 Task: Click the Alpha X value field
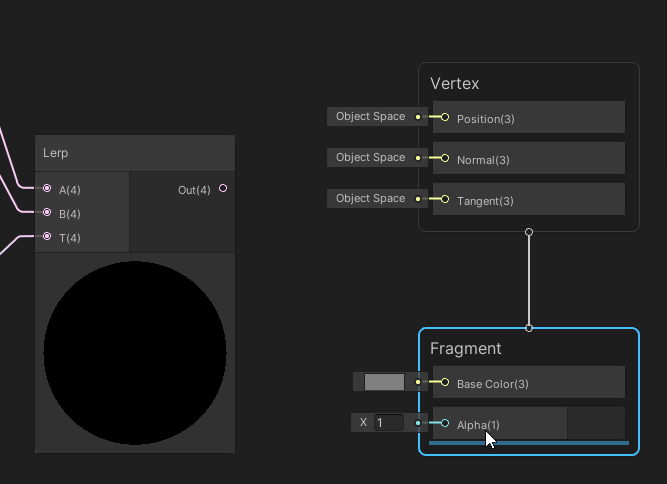(x=388, y=423)
